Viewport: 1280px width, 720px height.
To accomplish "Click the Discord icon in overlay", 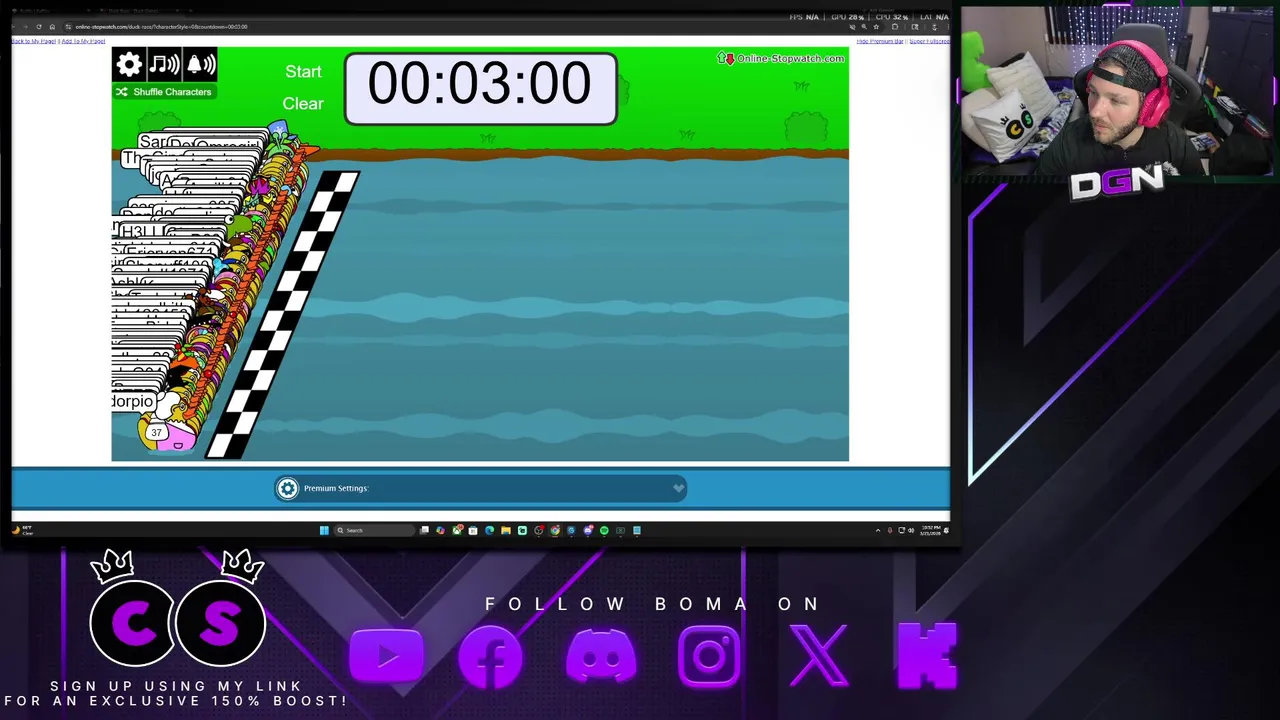I will pyautogui.click(x=601, y=657).
